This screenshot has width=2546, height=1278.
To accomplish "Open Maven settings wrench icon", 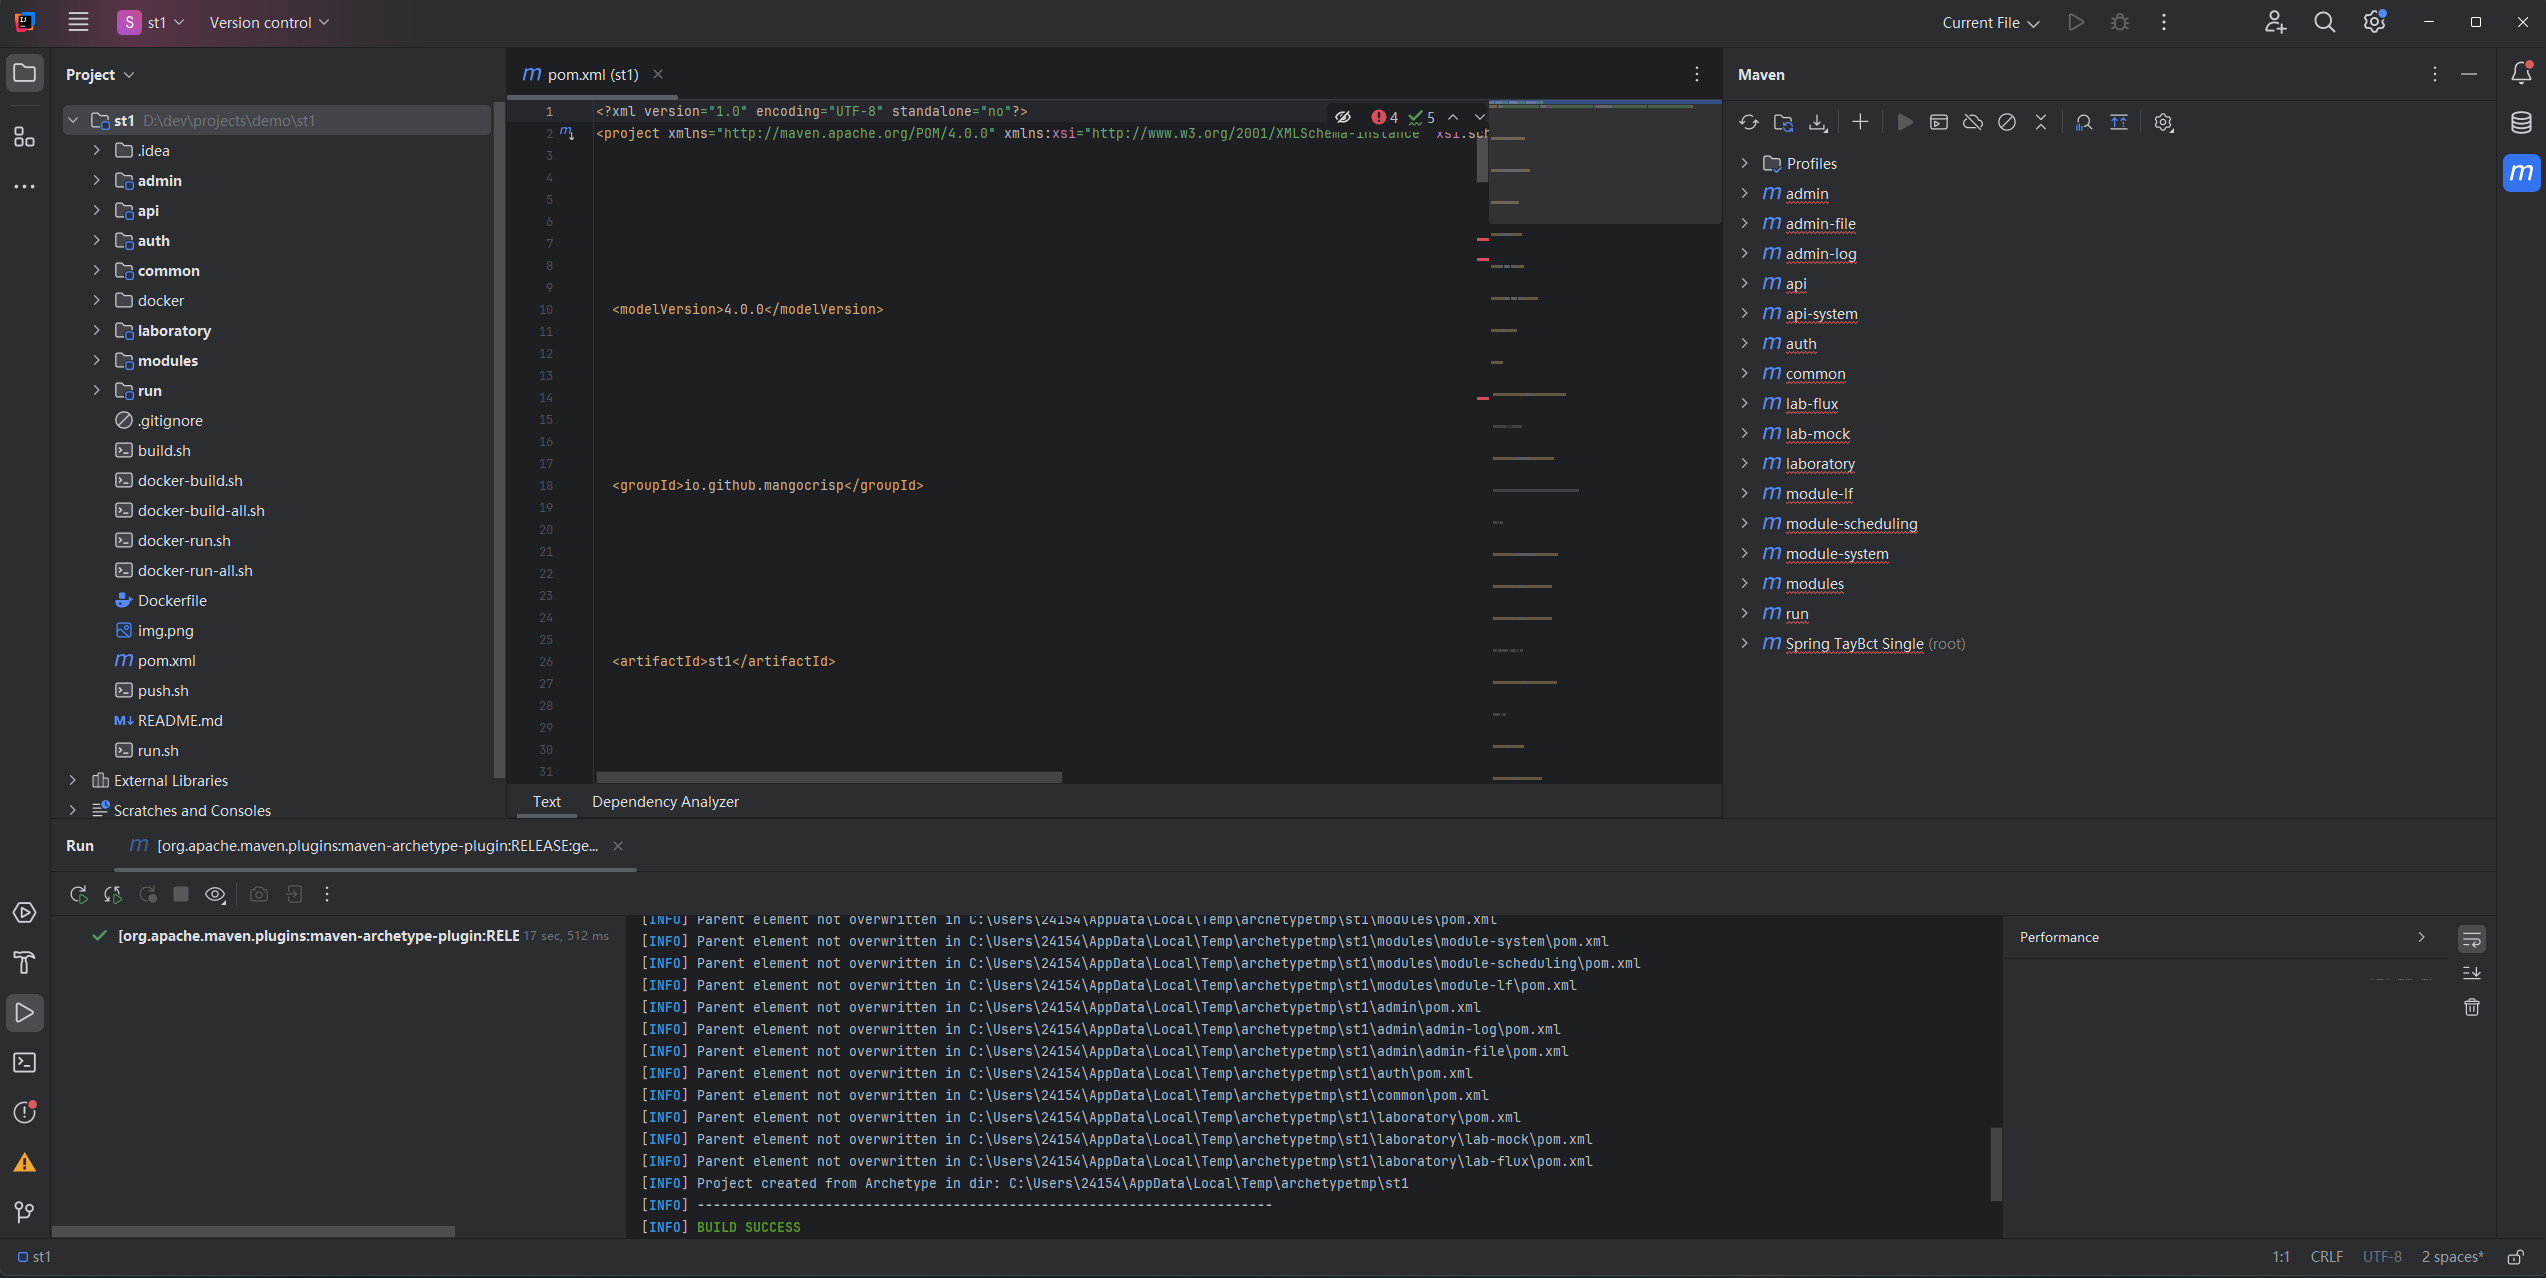I will click(x=2164, y=122).
